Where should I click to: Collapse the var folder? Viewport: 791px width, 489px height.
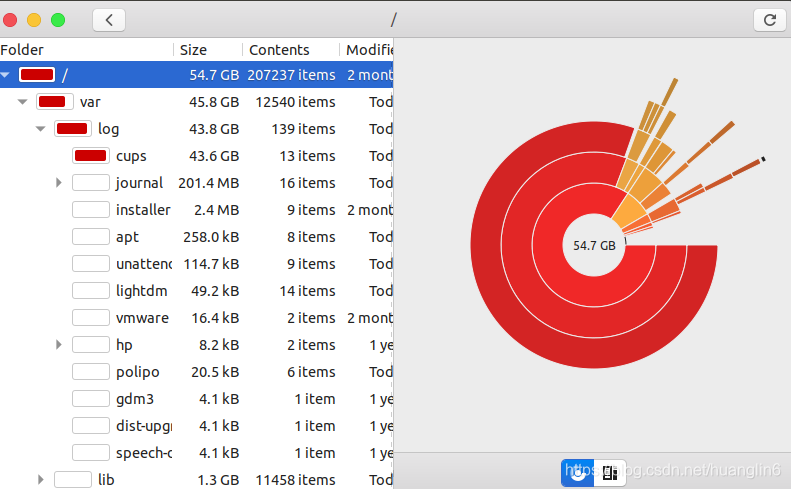pos(22,102)
